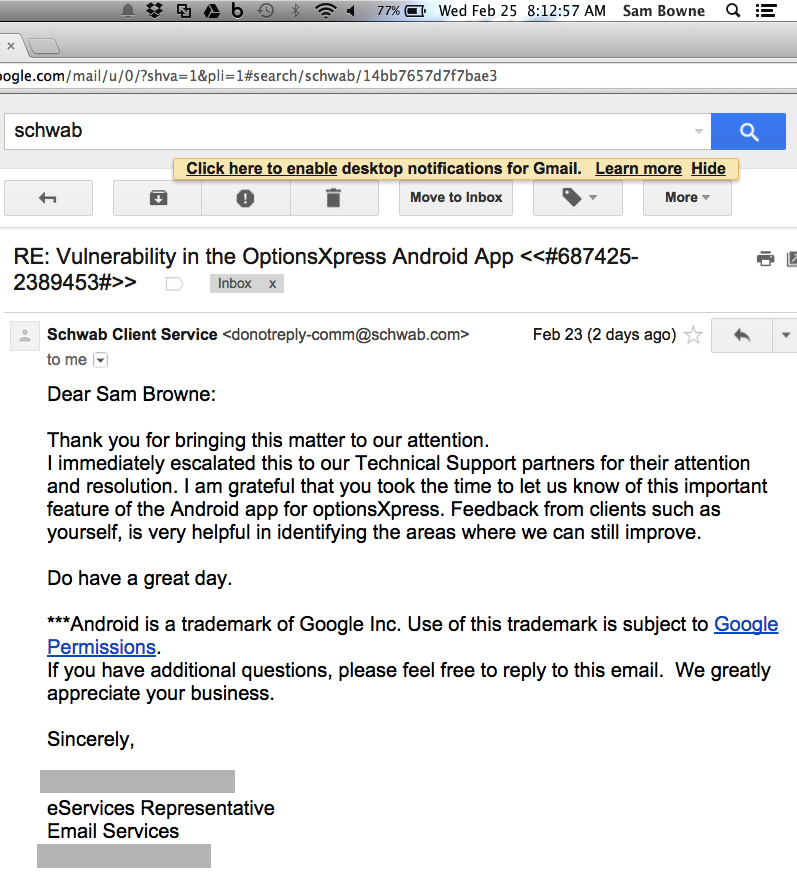Print all using the printer icon
The width and height of the screenshot is (797, 891).
766,258
